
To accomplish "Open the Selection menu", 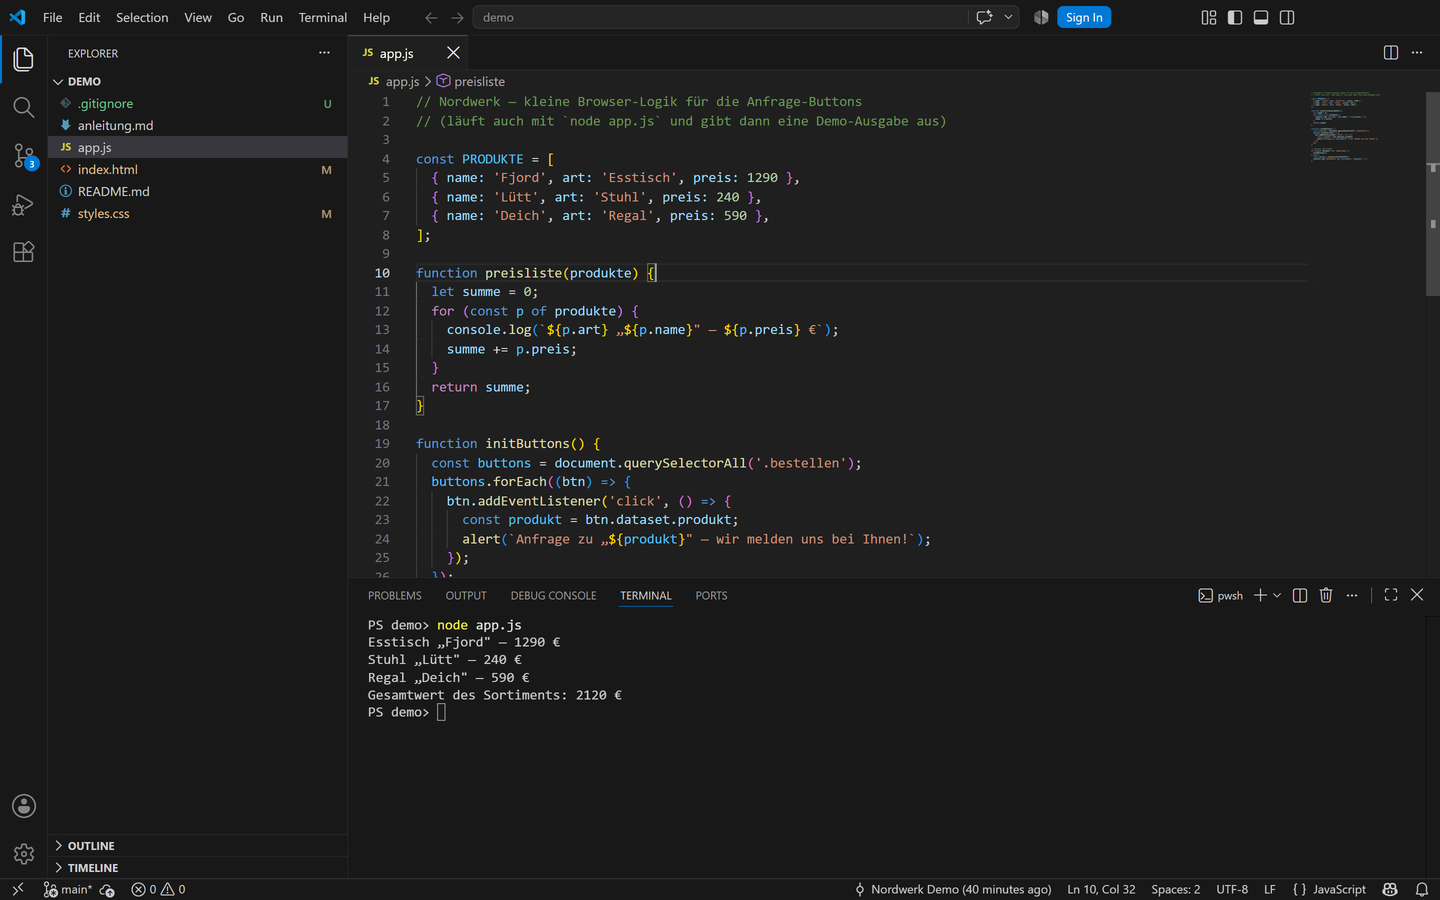I will tap(142, 17).
